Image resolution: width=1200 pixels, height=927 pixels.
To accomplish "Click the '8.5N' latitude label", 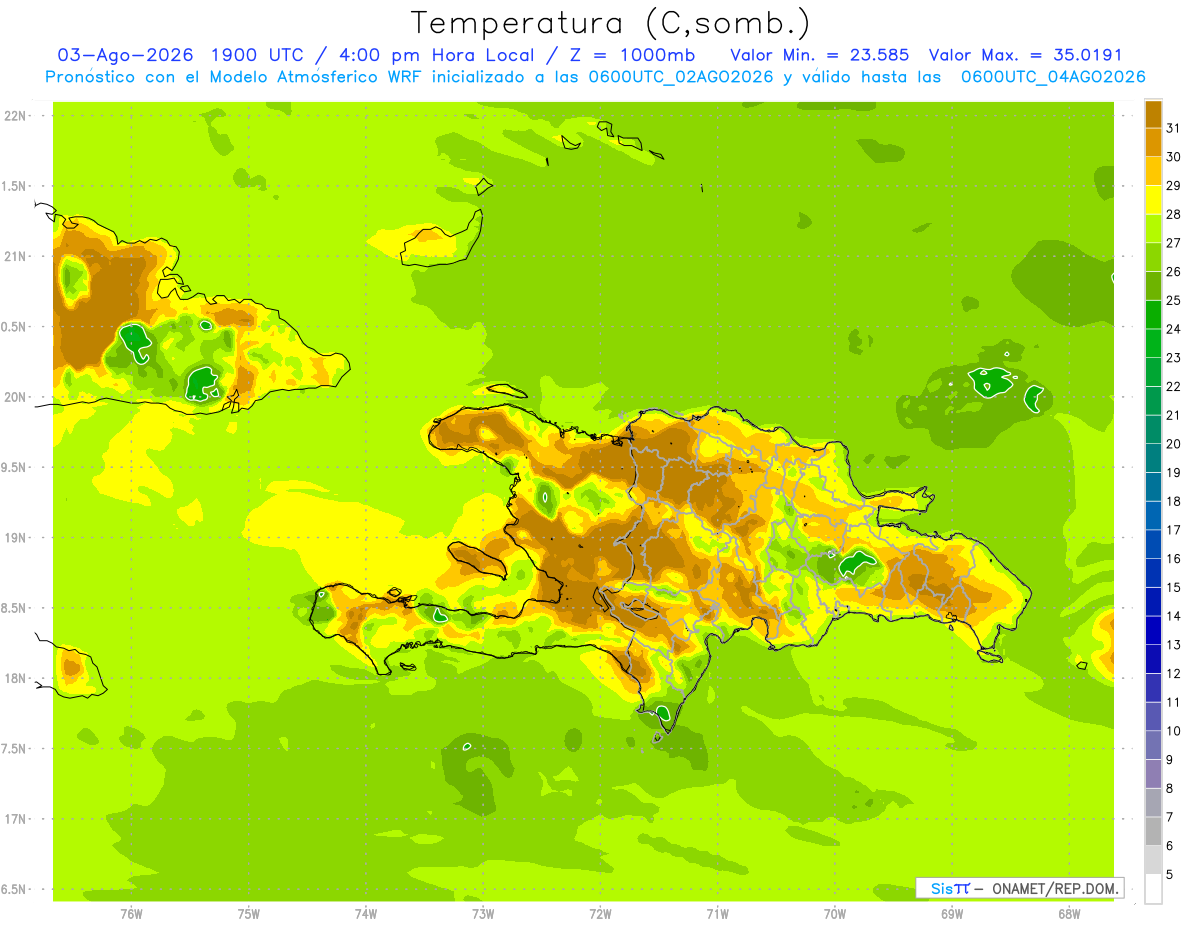I will coord(15,608).
